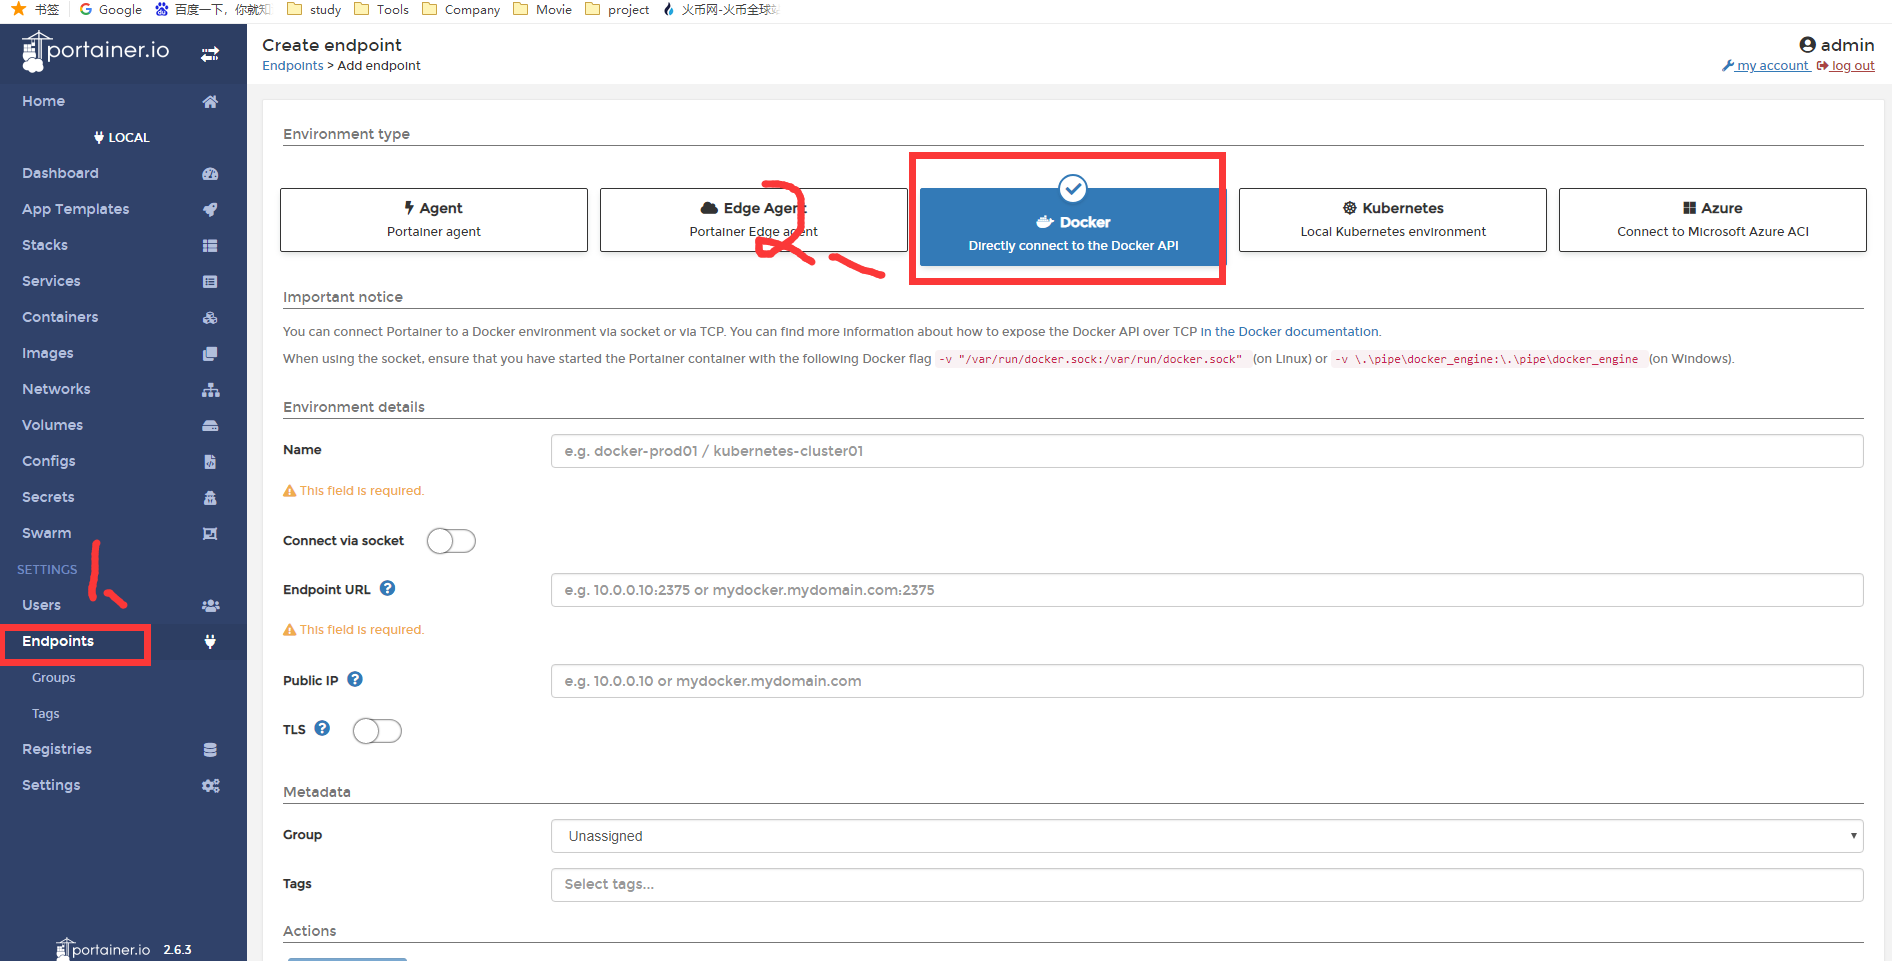The height and width of the screenshot is (961, 1892).
Task: Open the my account link
Action: coord(1766,66)
